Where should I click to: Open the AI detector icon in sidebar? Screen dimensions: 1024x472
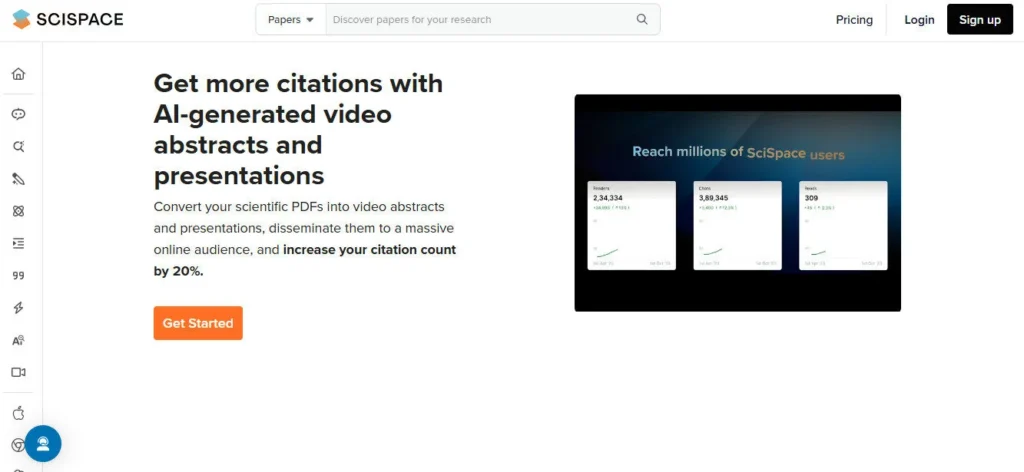click(18, 340)
